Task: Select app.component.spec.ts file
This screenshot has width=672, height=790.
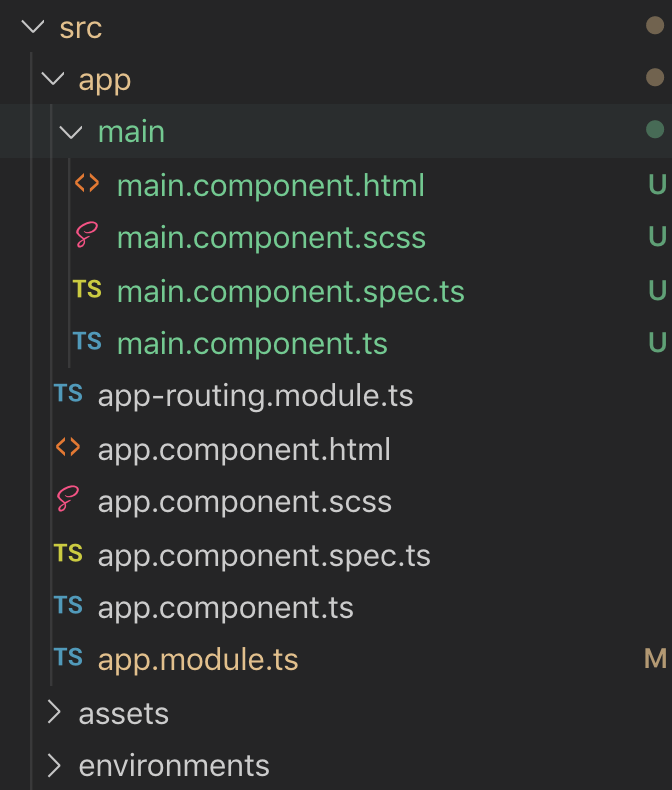Action: [264, 554]
